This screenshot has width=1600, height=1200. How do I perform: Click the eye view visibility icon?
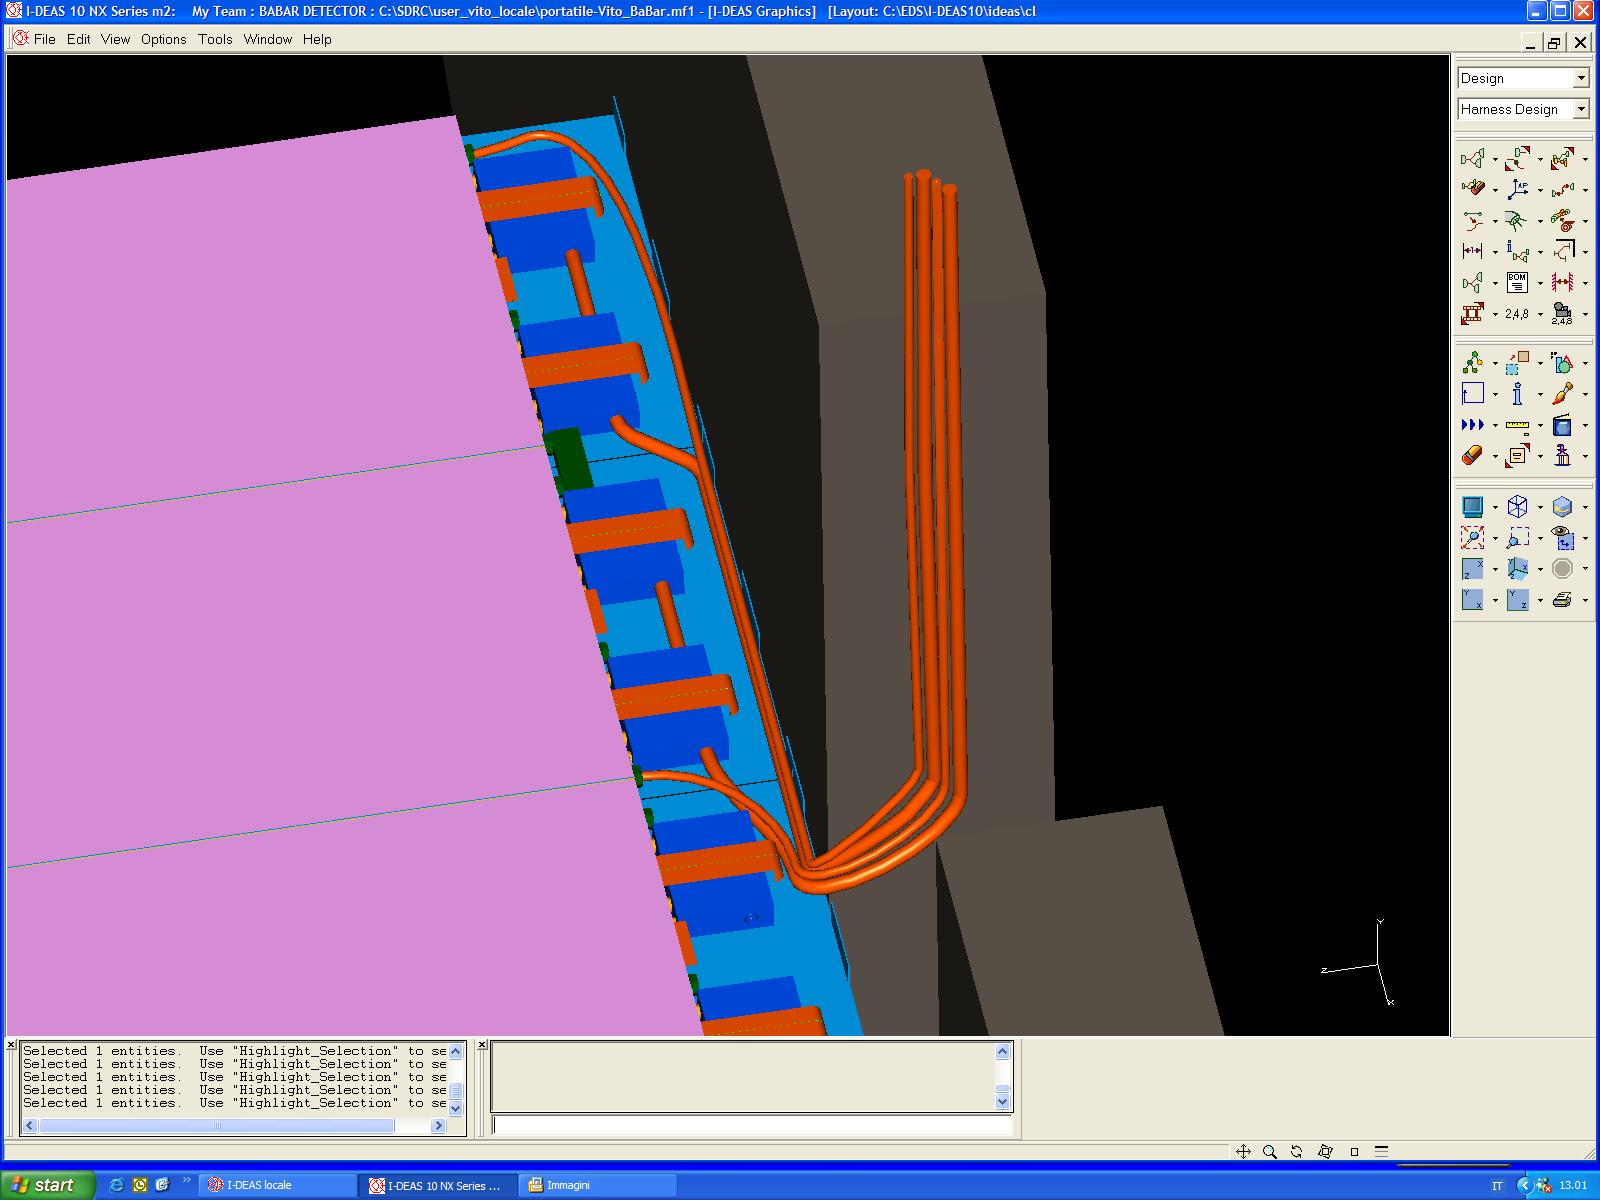pos(1562,537)
